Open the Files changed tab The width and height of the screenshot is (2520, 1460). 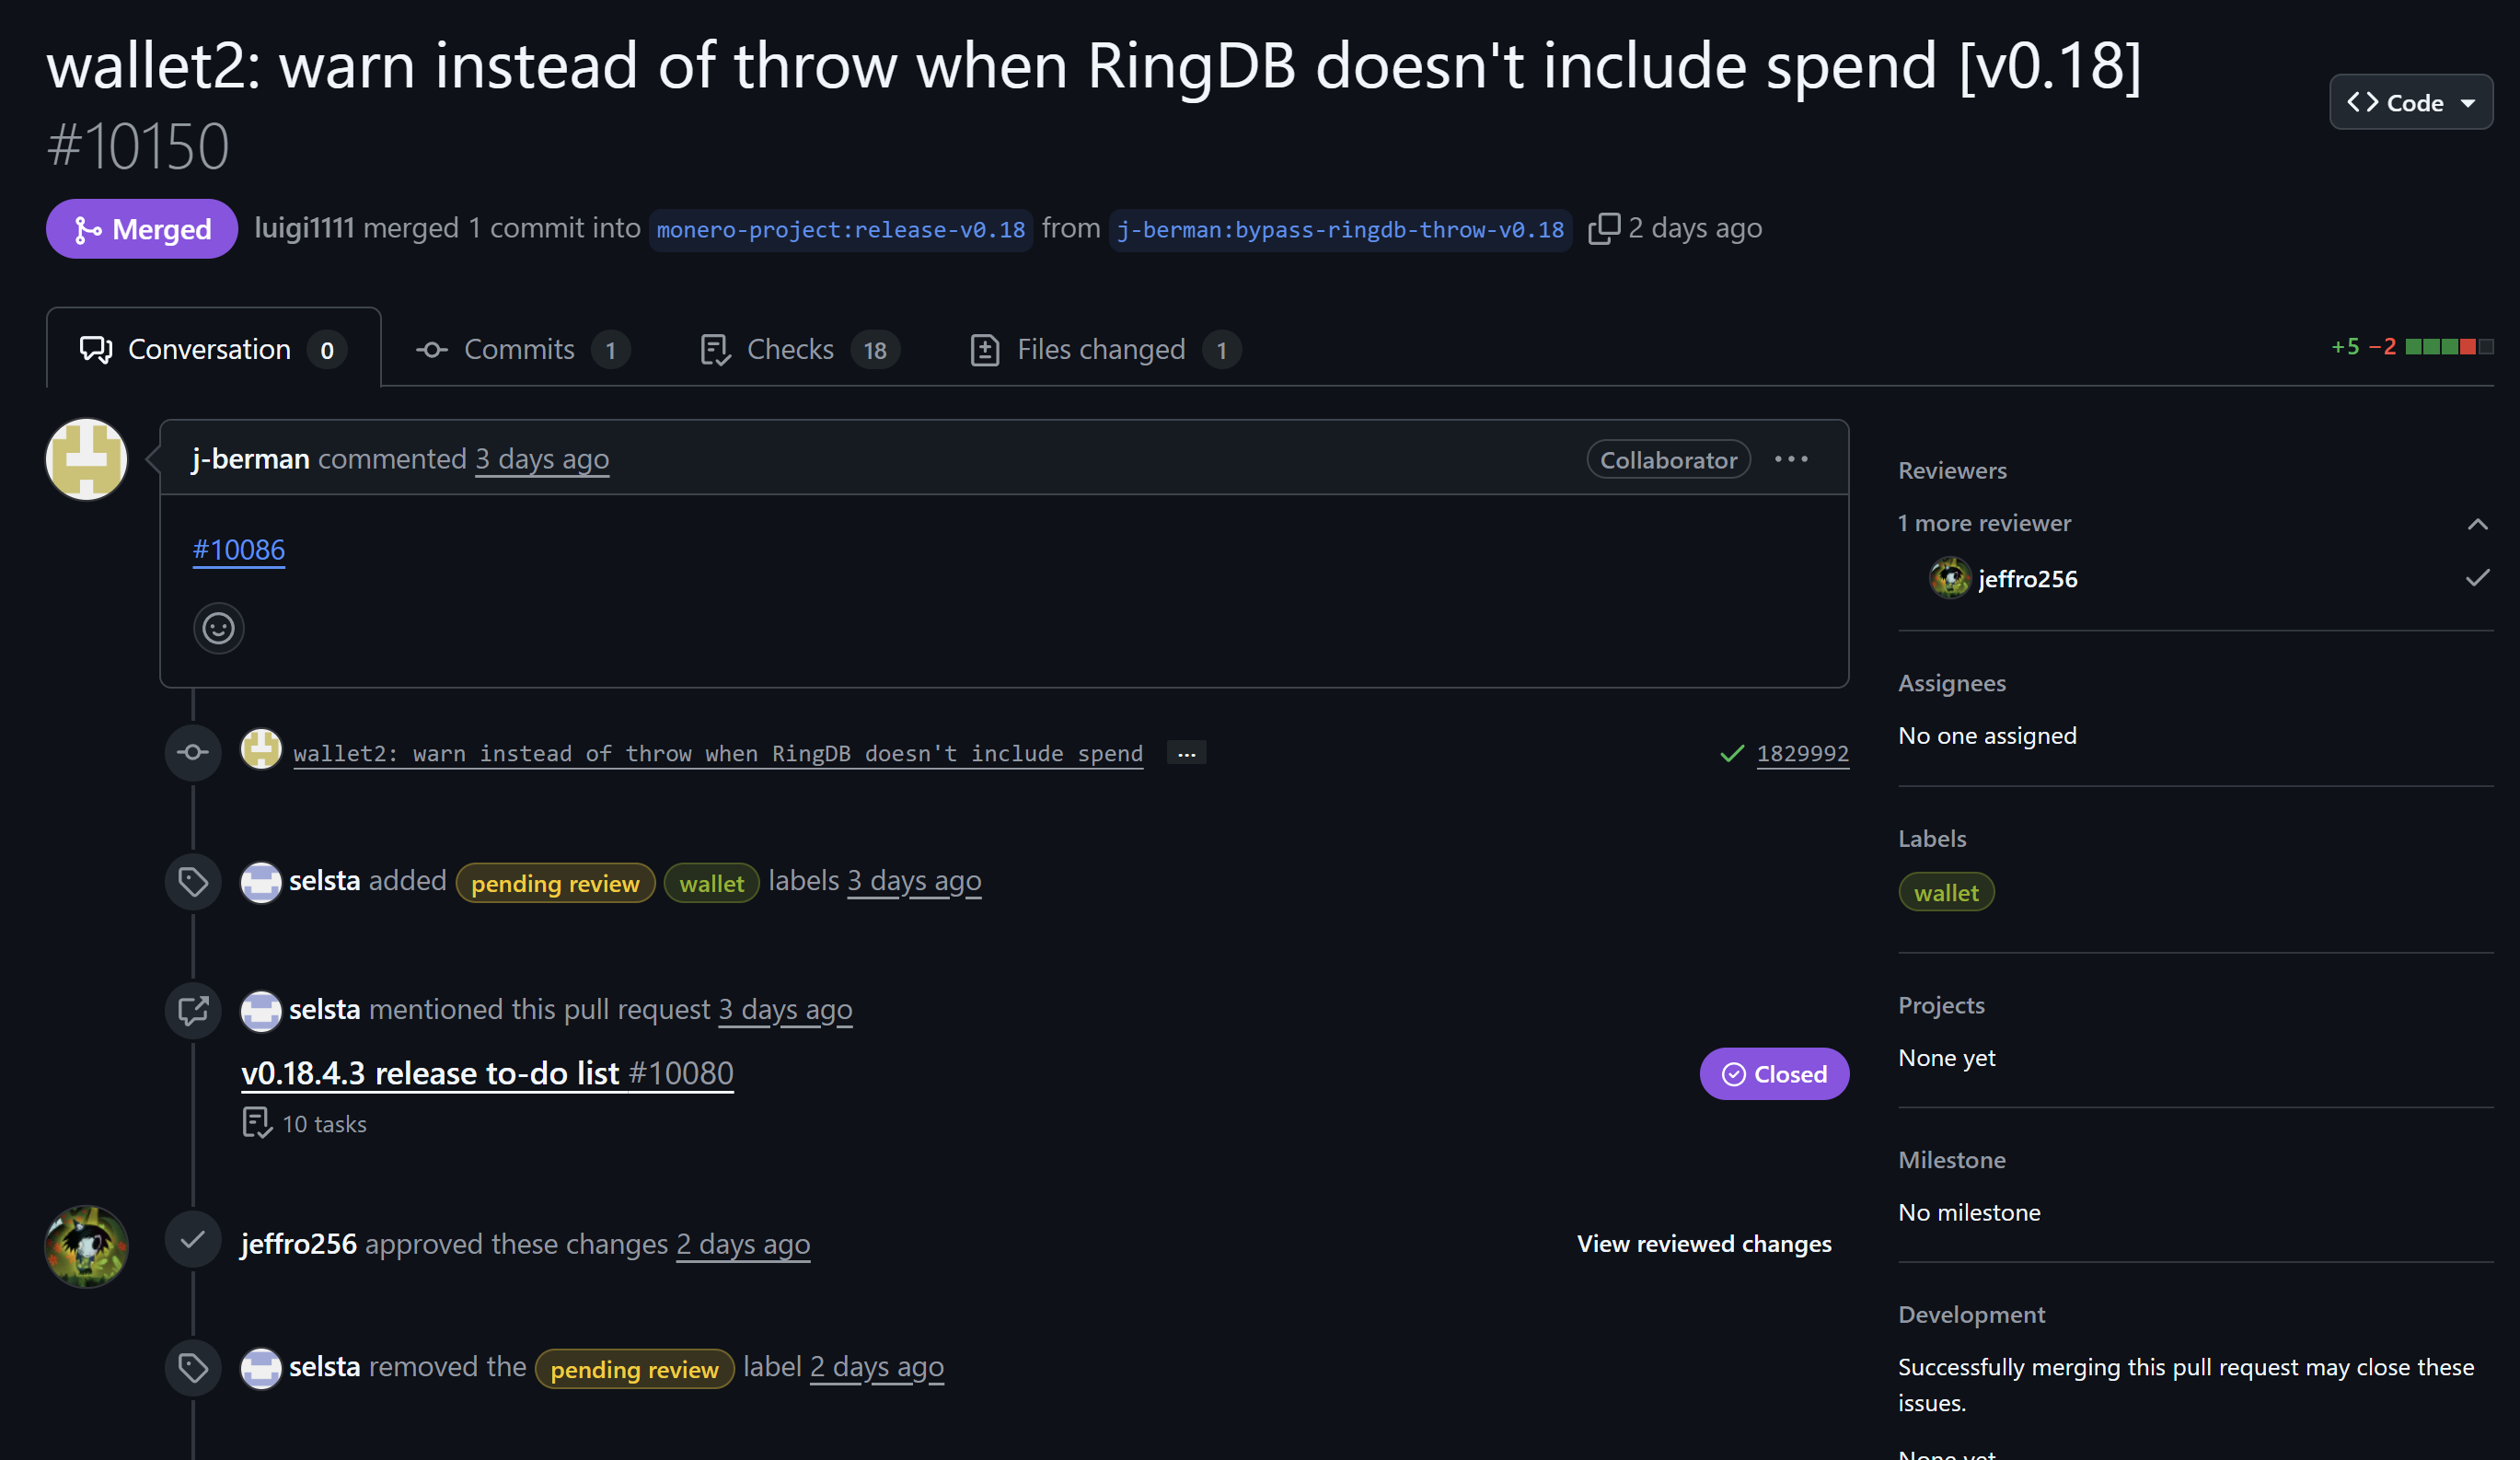pyautogui.click(x=1101, y=349)
